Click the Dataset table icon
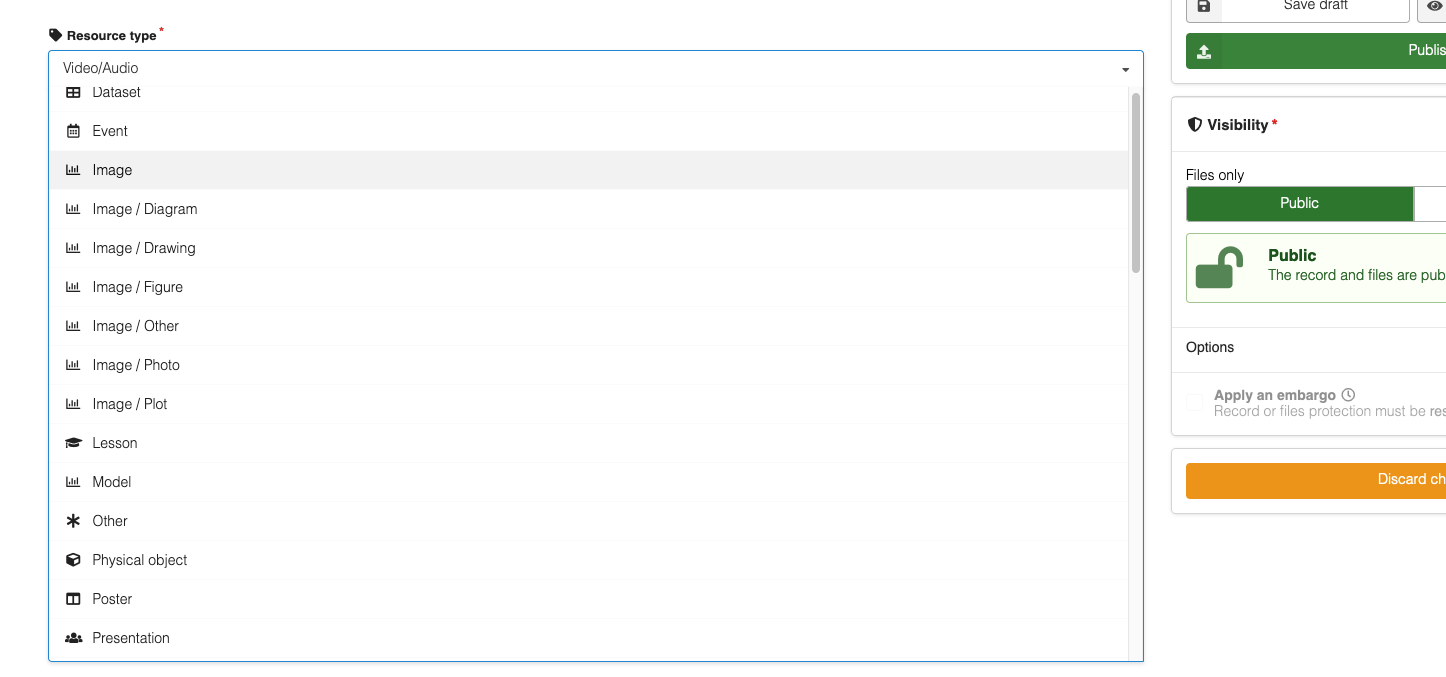The image size is (1446, 677). coord(73,92)
